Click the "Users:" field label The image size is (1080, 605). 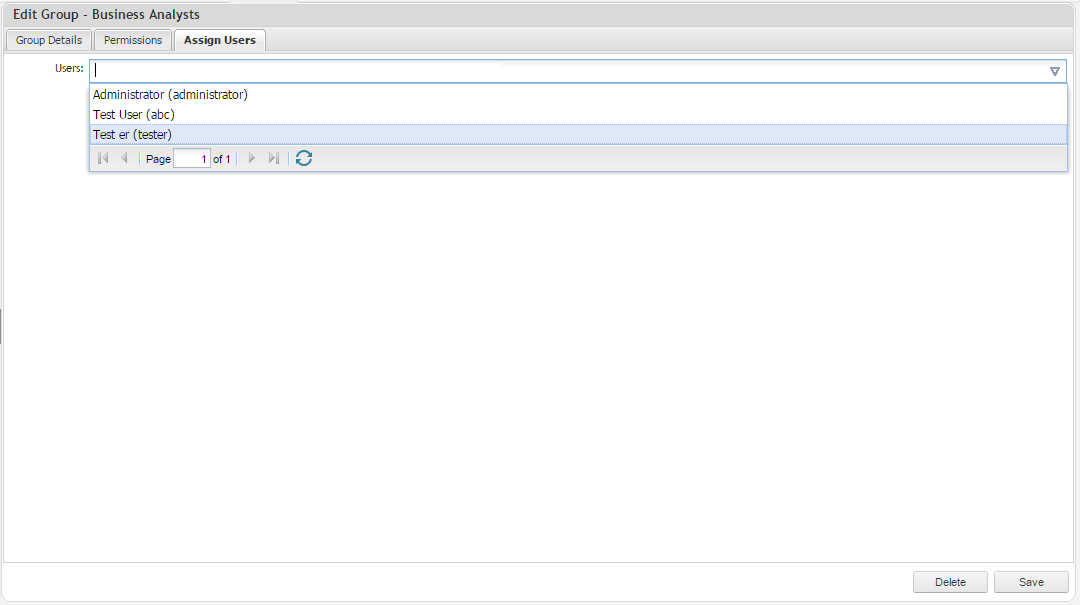[69, 68]
